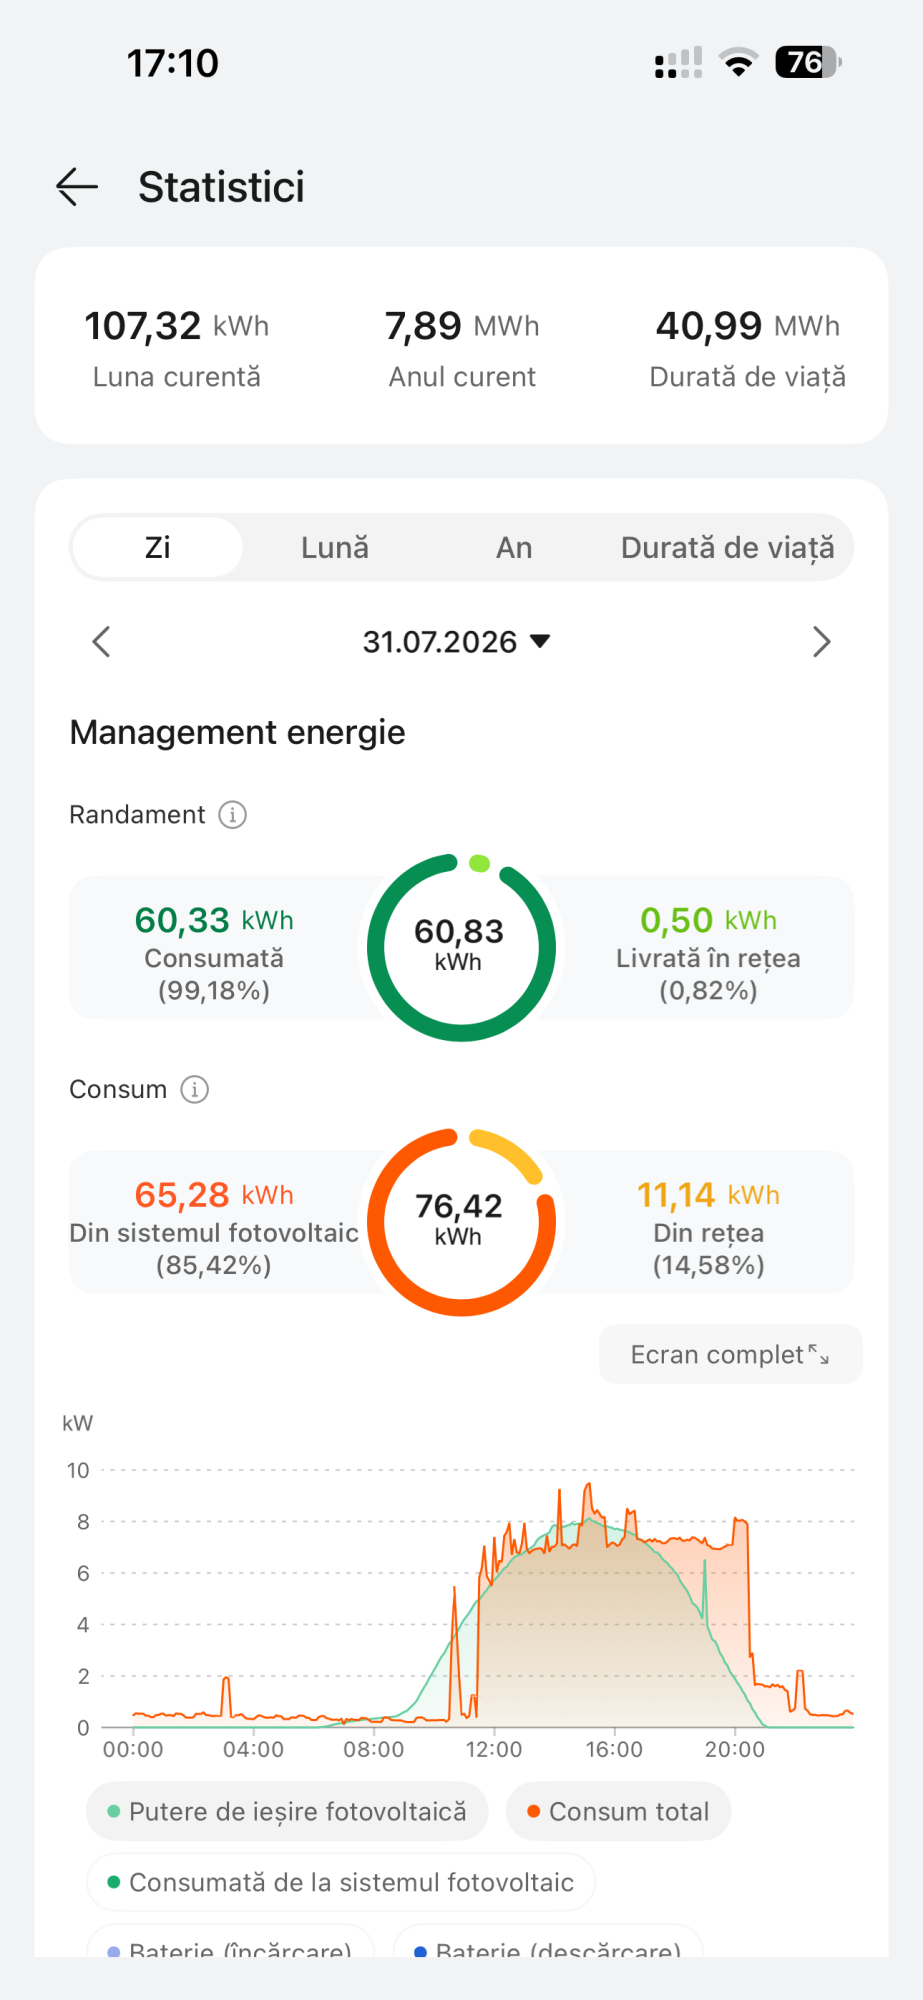Toggle Putere de ieșire fotovoltaică legend

(x=287, y=1811)
